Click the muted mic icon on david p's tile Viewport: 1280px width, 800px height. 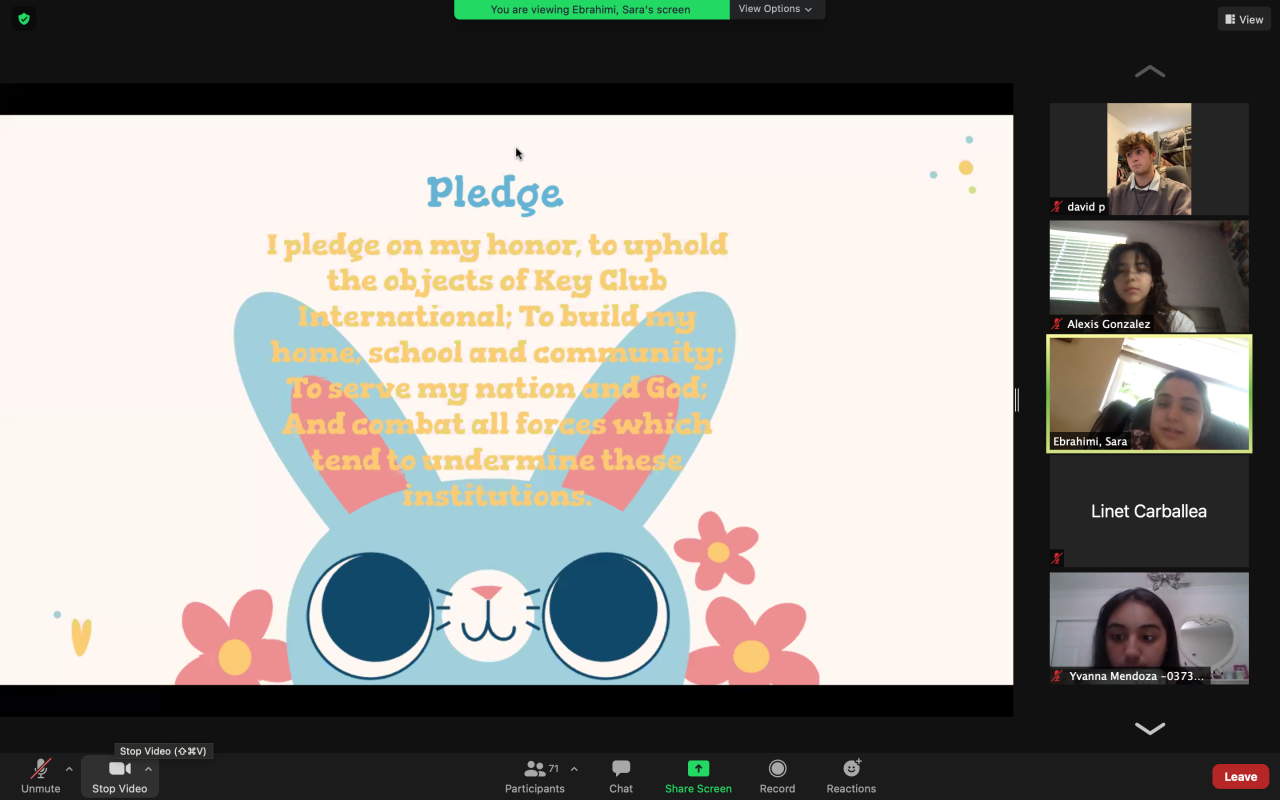1057,207
